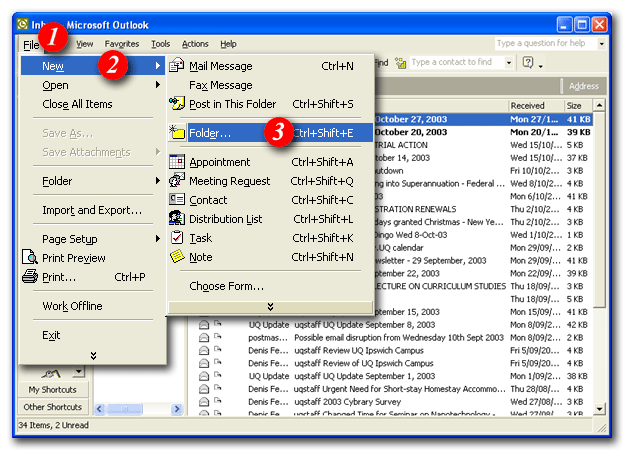Image resolution: width=625 pixels, height=451 pixels.
Task: Expand the File menu hidden items chevron
Action: [x=93, y=355]
